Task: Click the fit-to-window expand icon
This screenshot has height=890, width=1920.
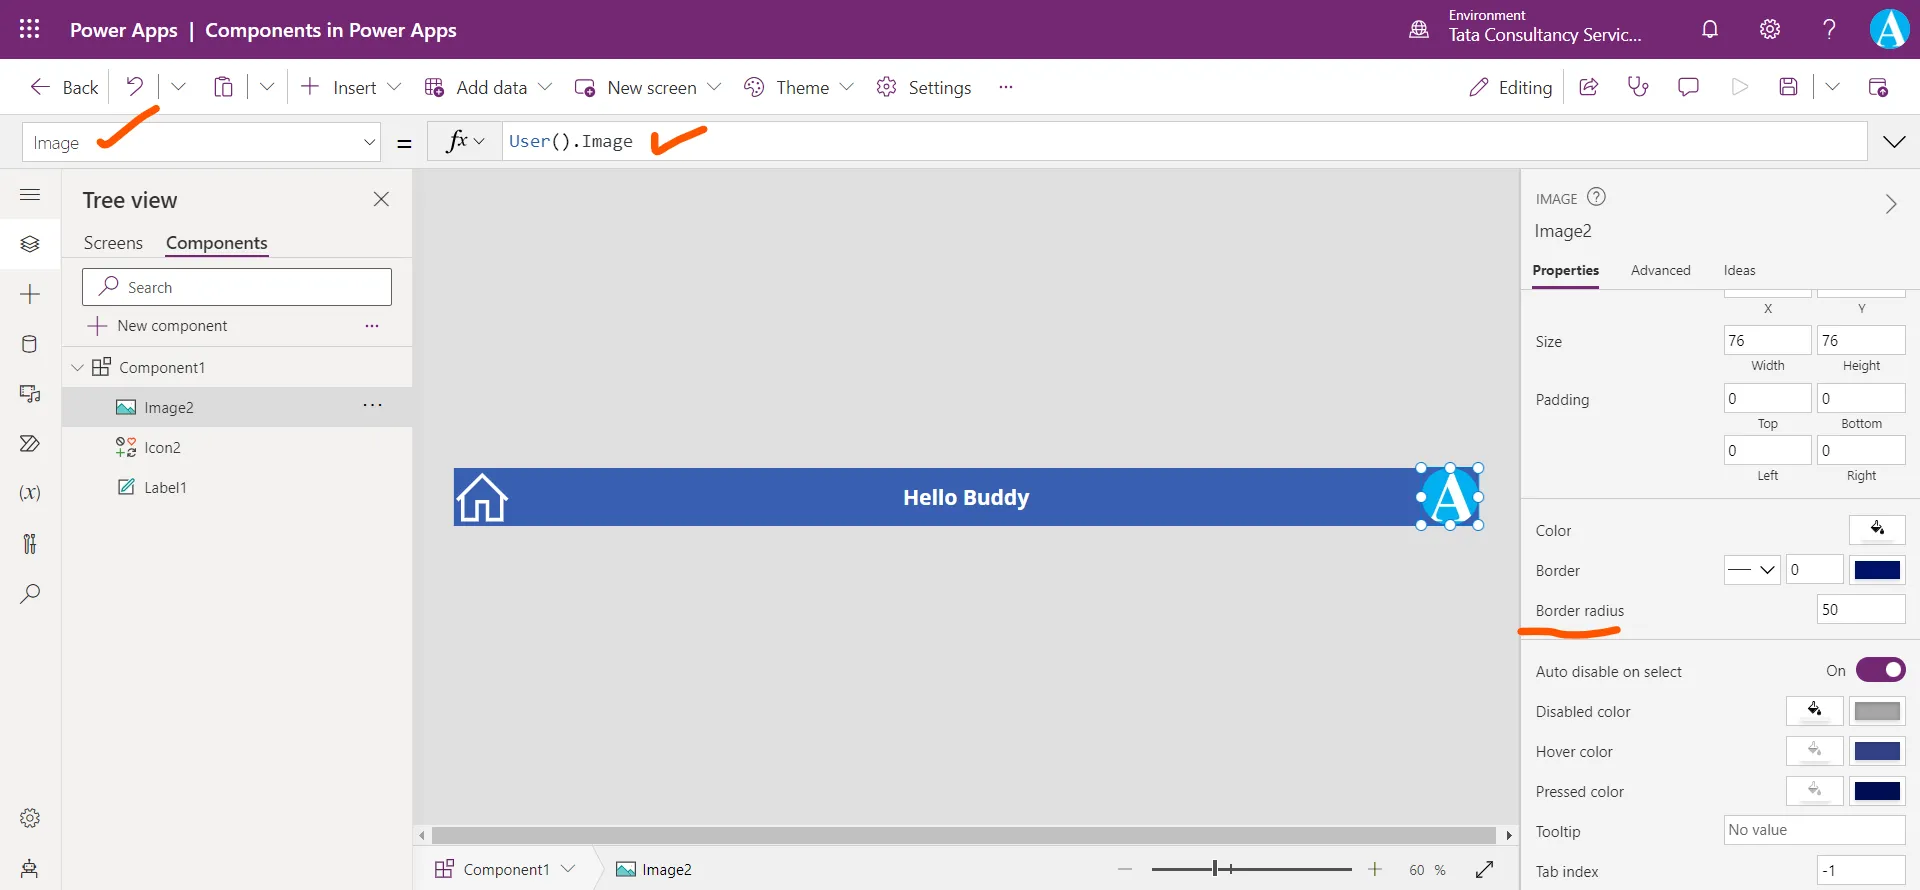Action: (x=1484, y=869)
